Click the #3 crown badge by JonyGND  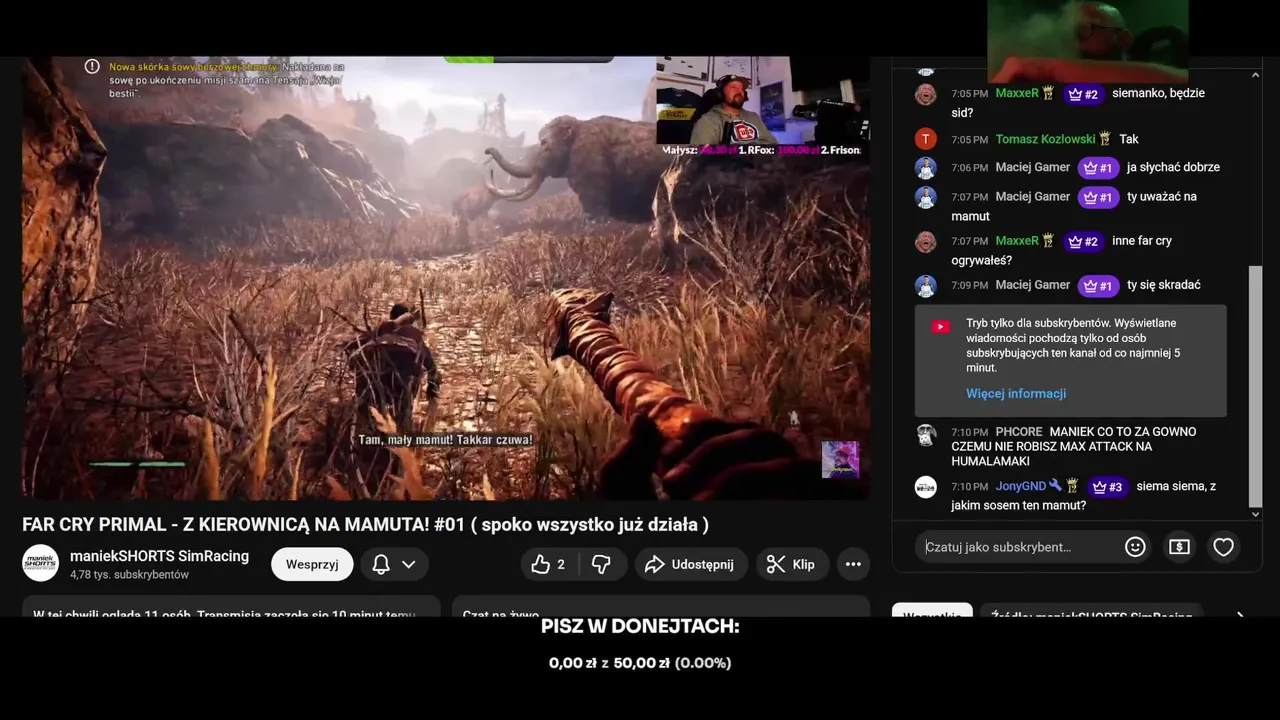coord(1108,487)
